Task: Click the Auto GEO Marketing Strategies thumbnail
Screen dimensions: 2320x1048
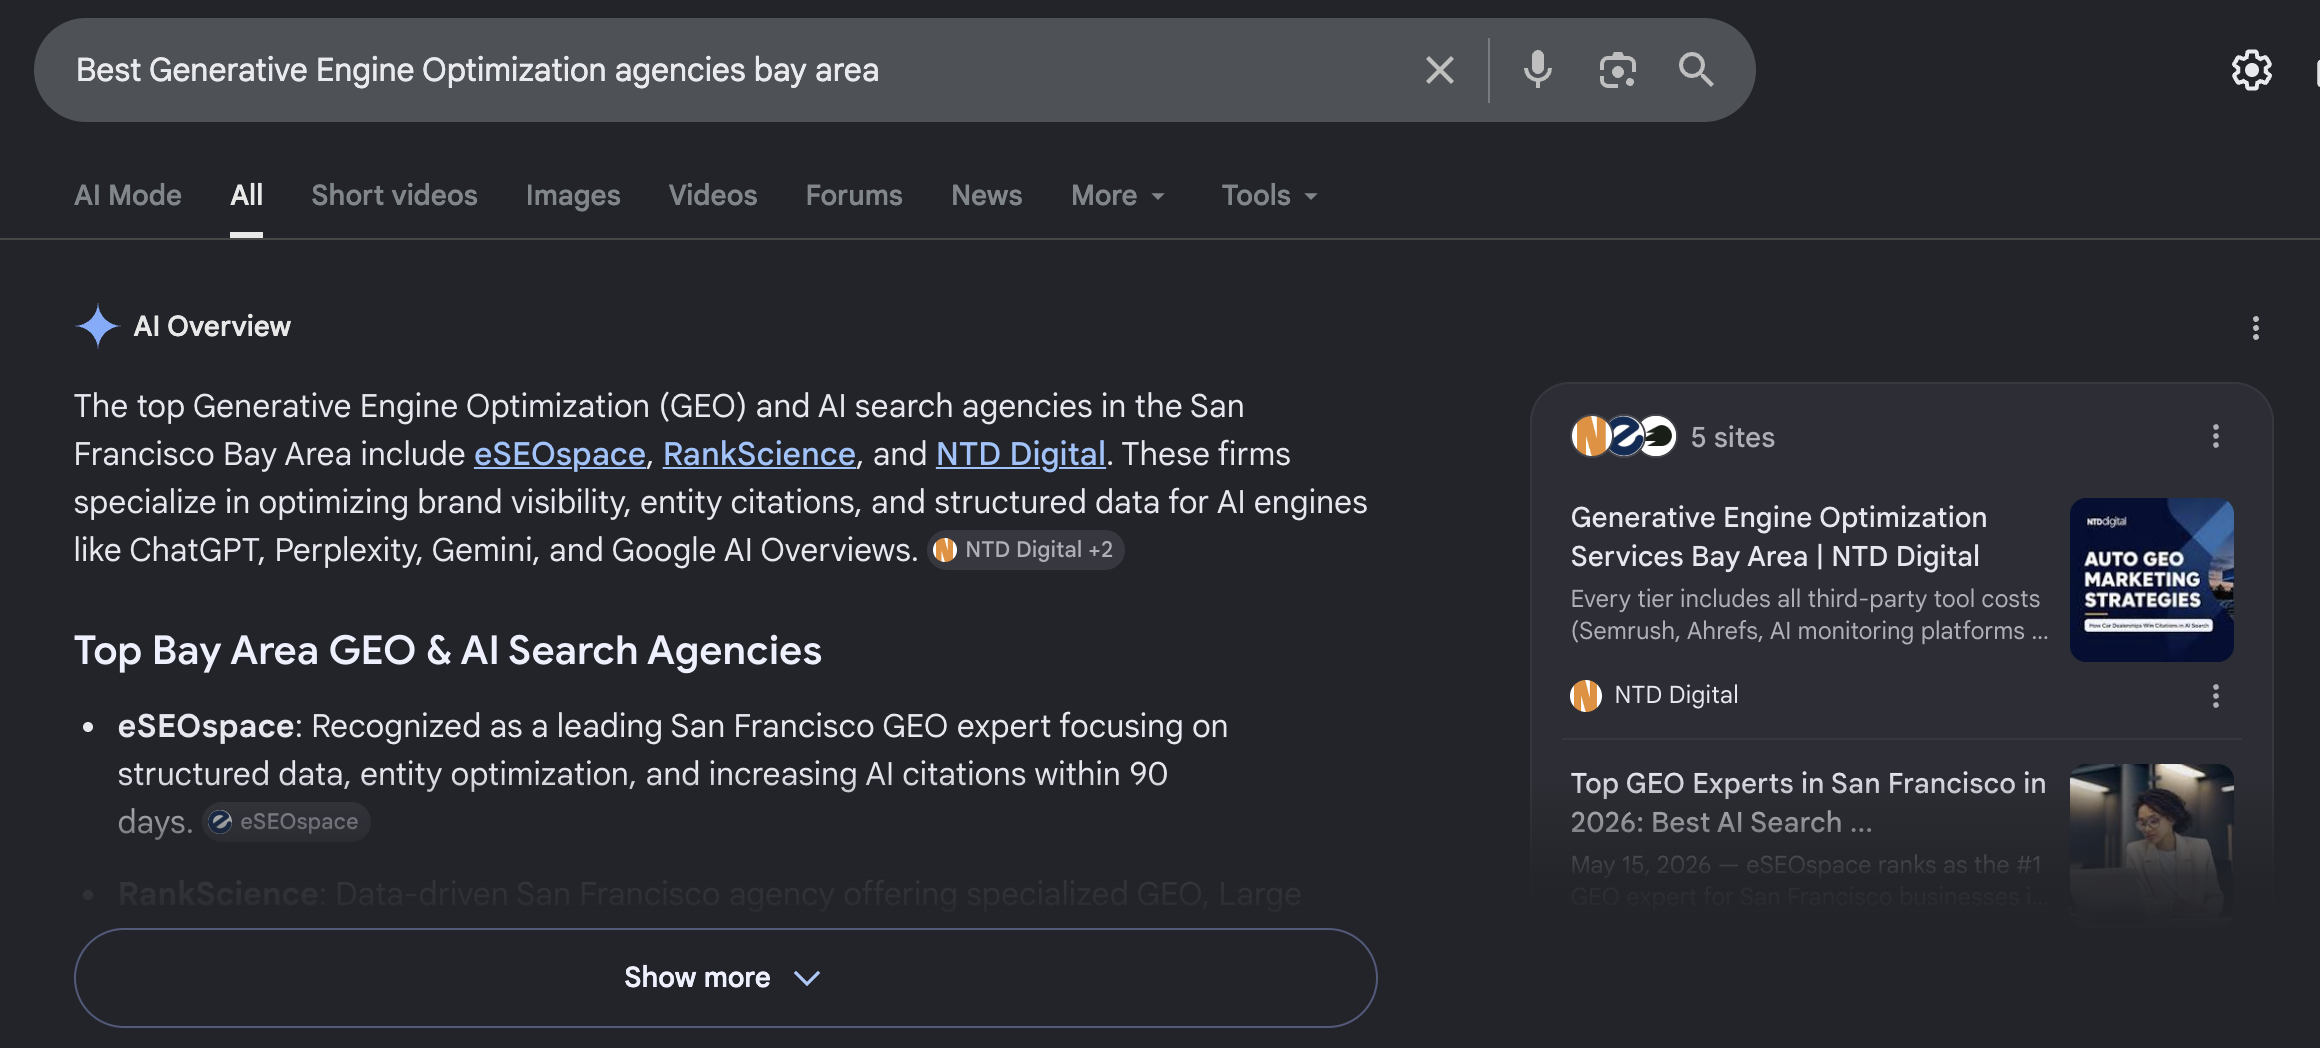Action: click(2151, 580)
